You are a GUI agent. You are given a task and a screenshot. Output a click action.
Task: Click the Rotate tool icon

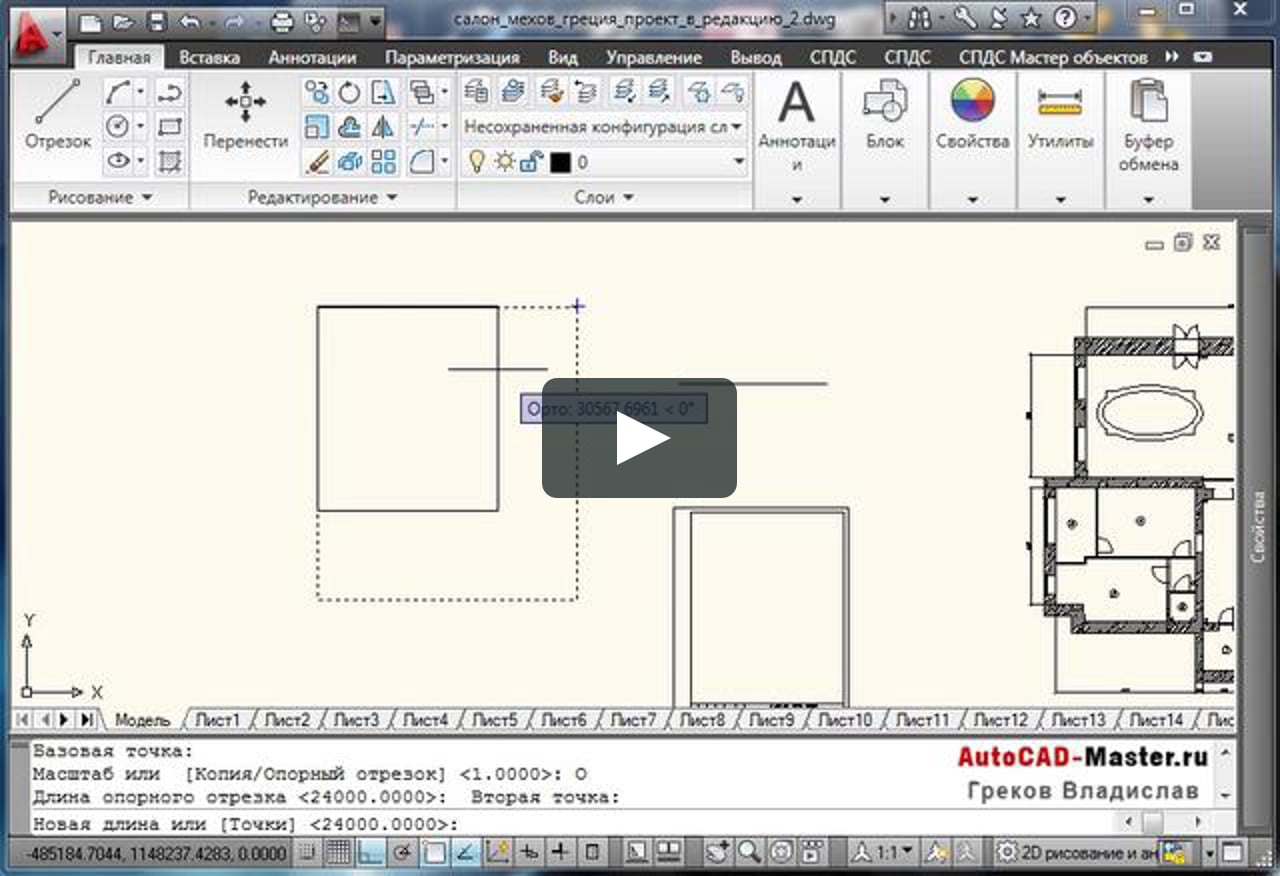[350, 93]
